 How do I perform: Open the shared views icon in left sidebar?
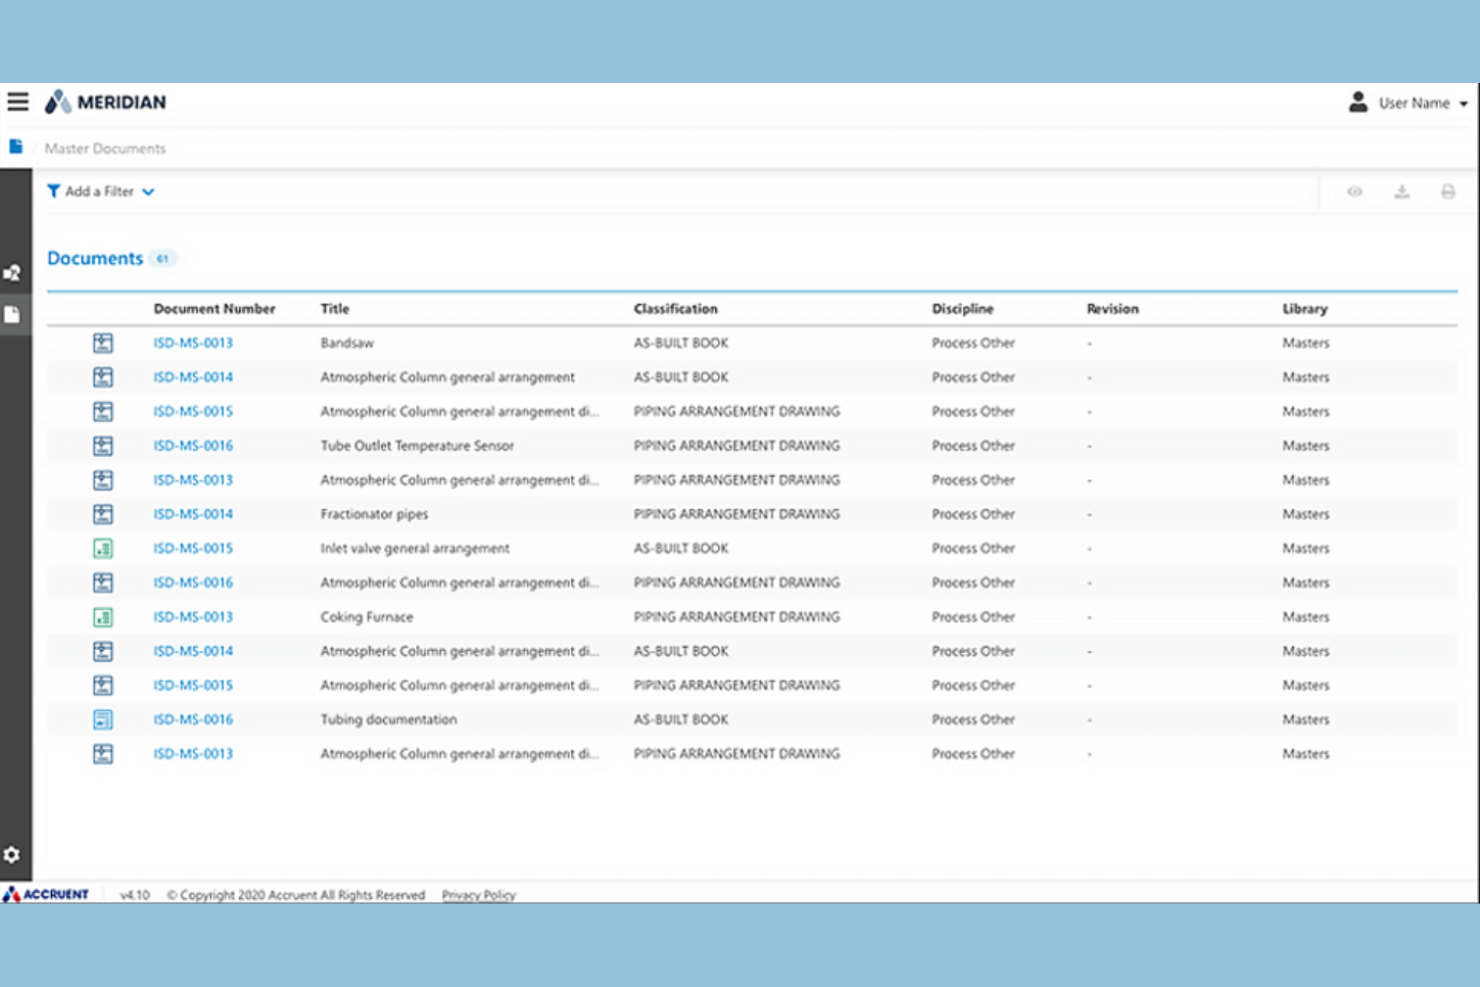coord(13,271)
